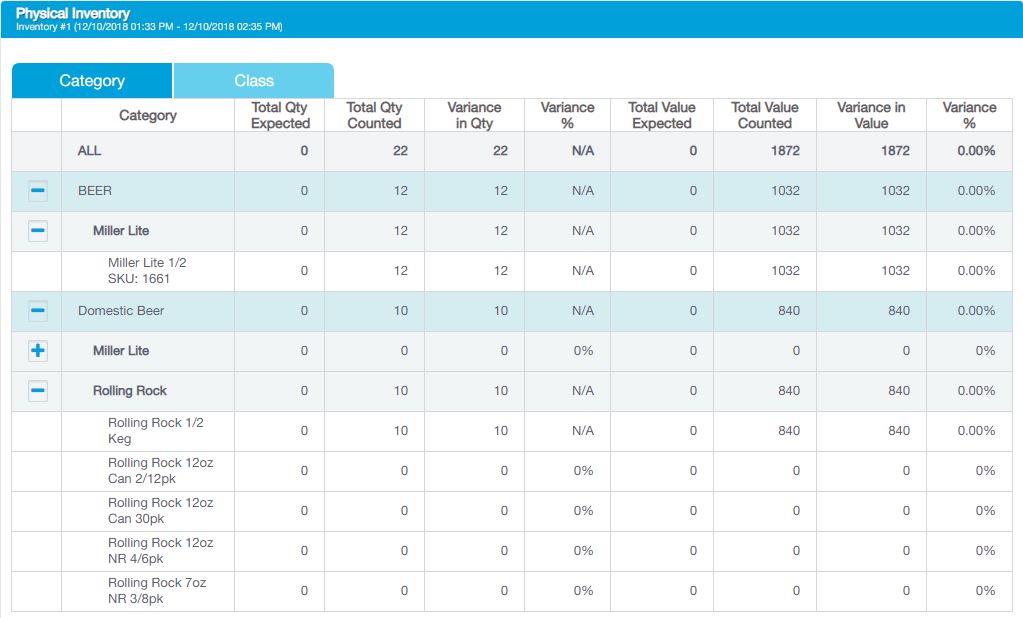
Task: Collapse the BEER category row
Action: pos(38,191)
